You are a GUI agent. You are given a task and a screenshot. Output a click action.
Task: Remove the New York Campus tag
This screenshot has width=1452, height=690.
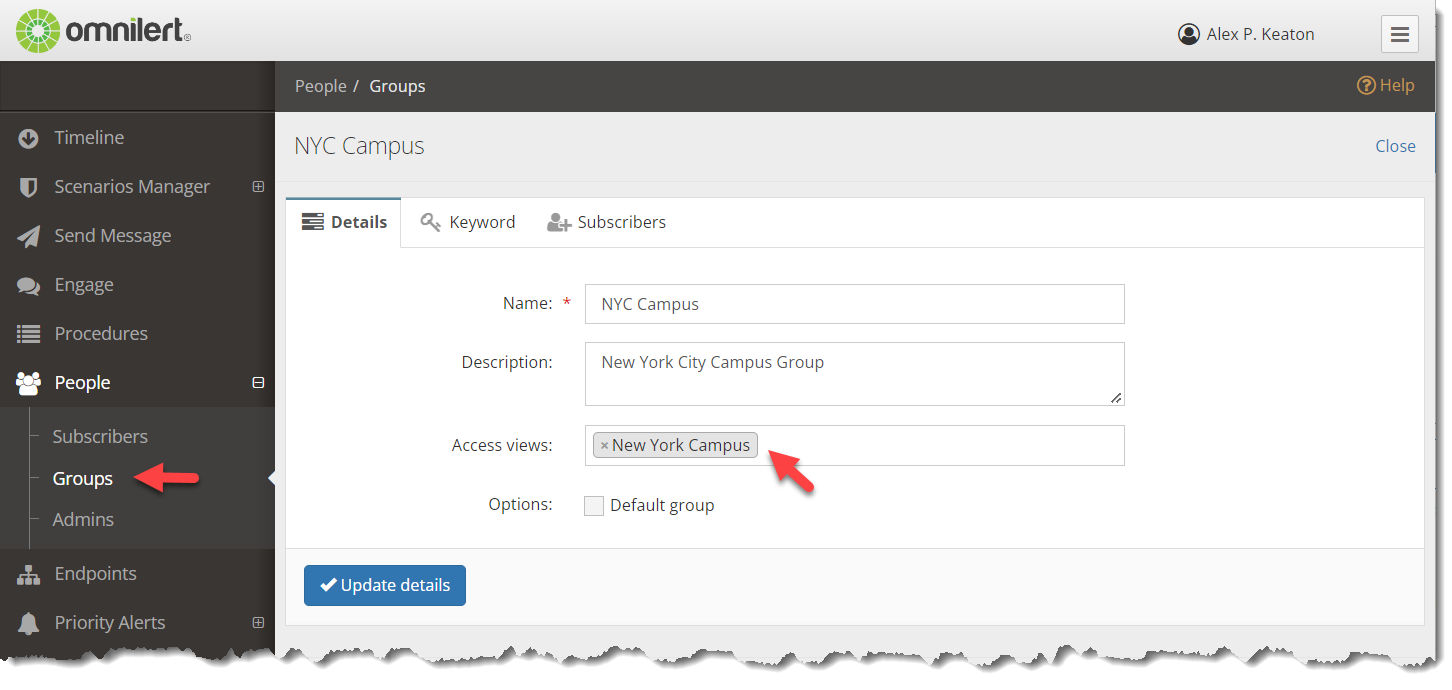(x=604, y=446)
